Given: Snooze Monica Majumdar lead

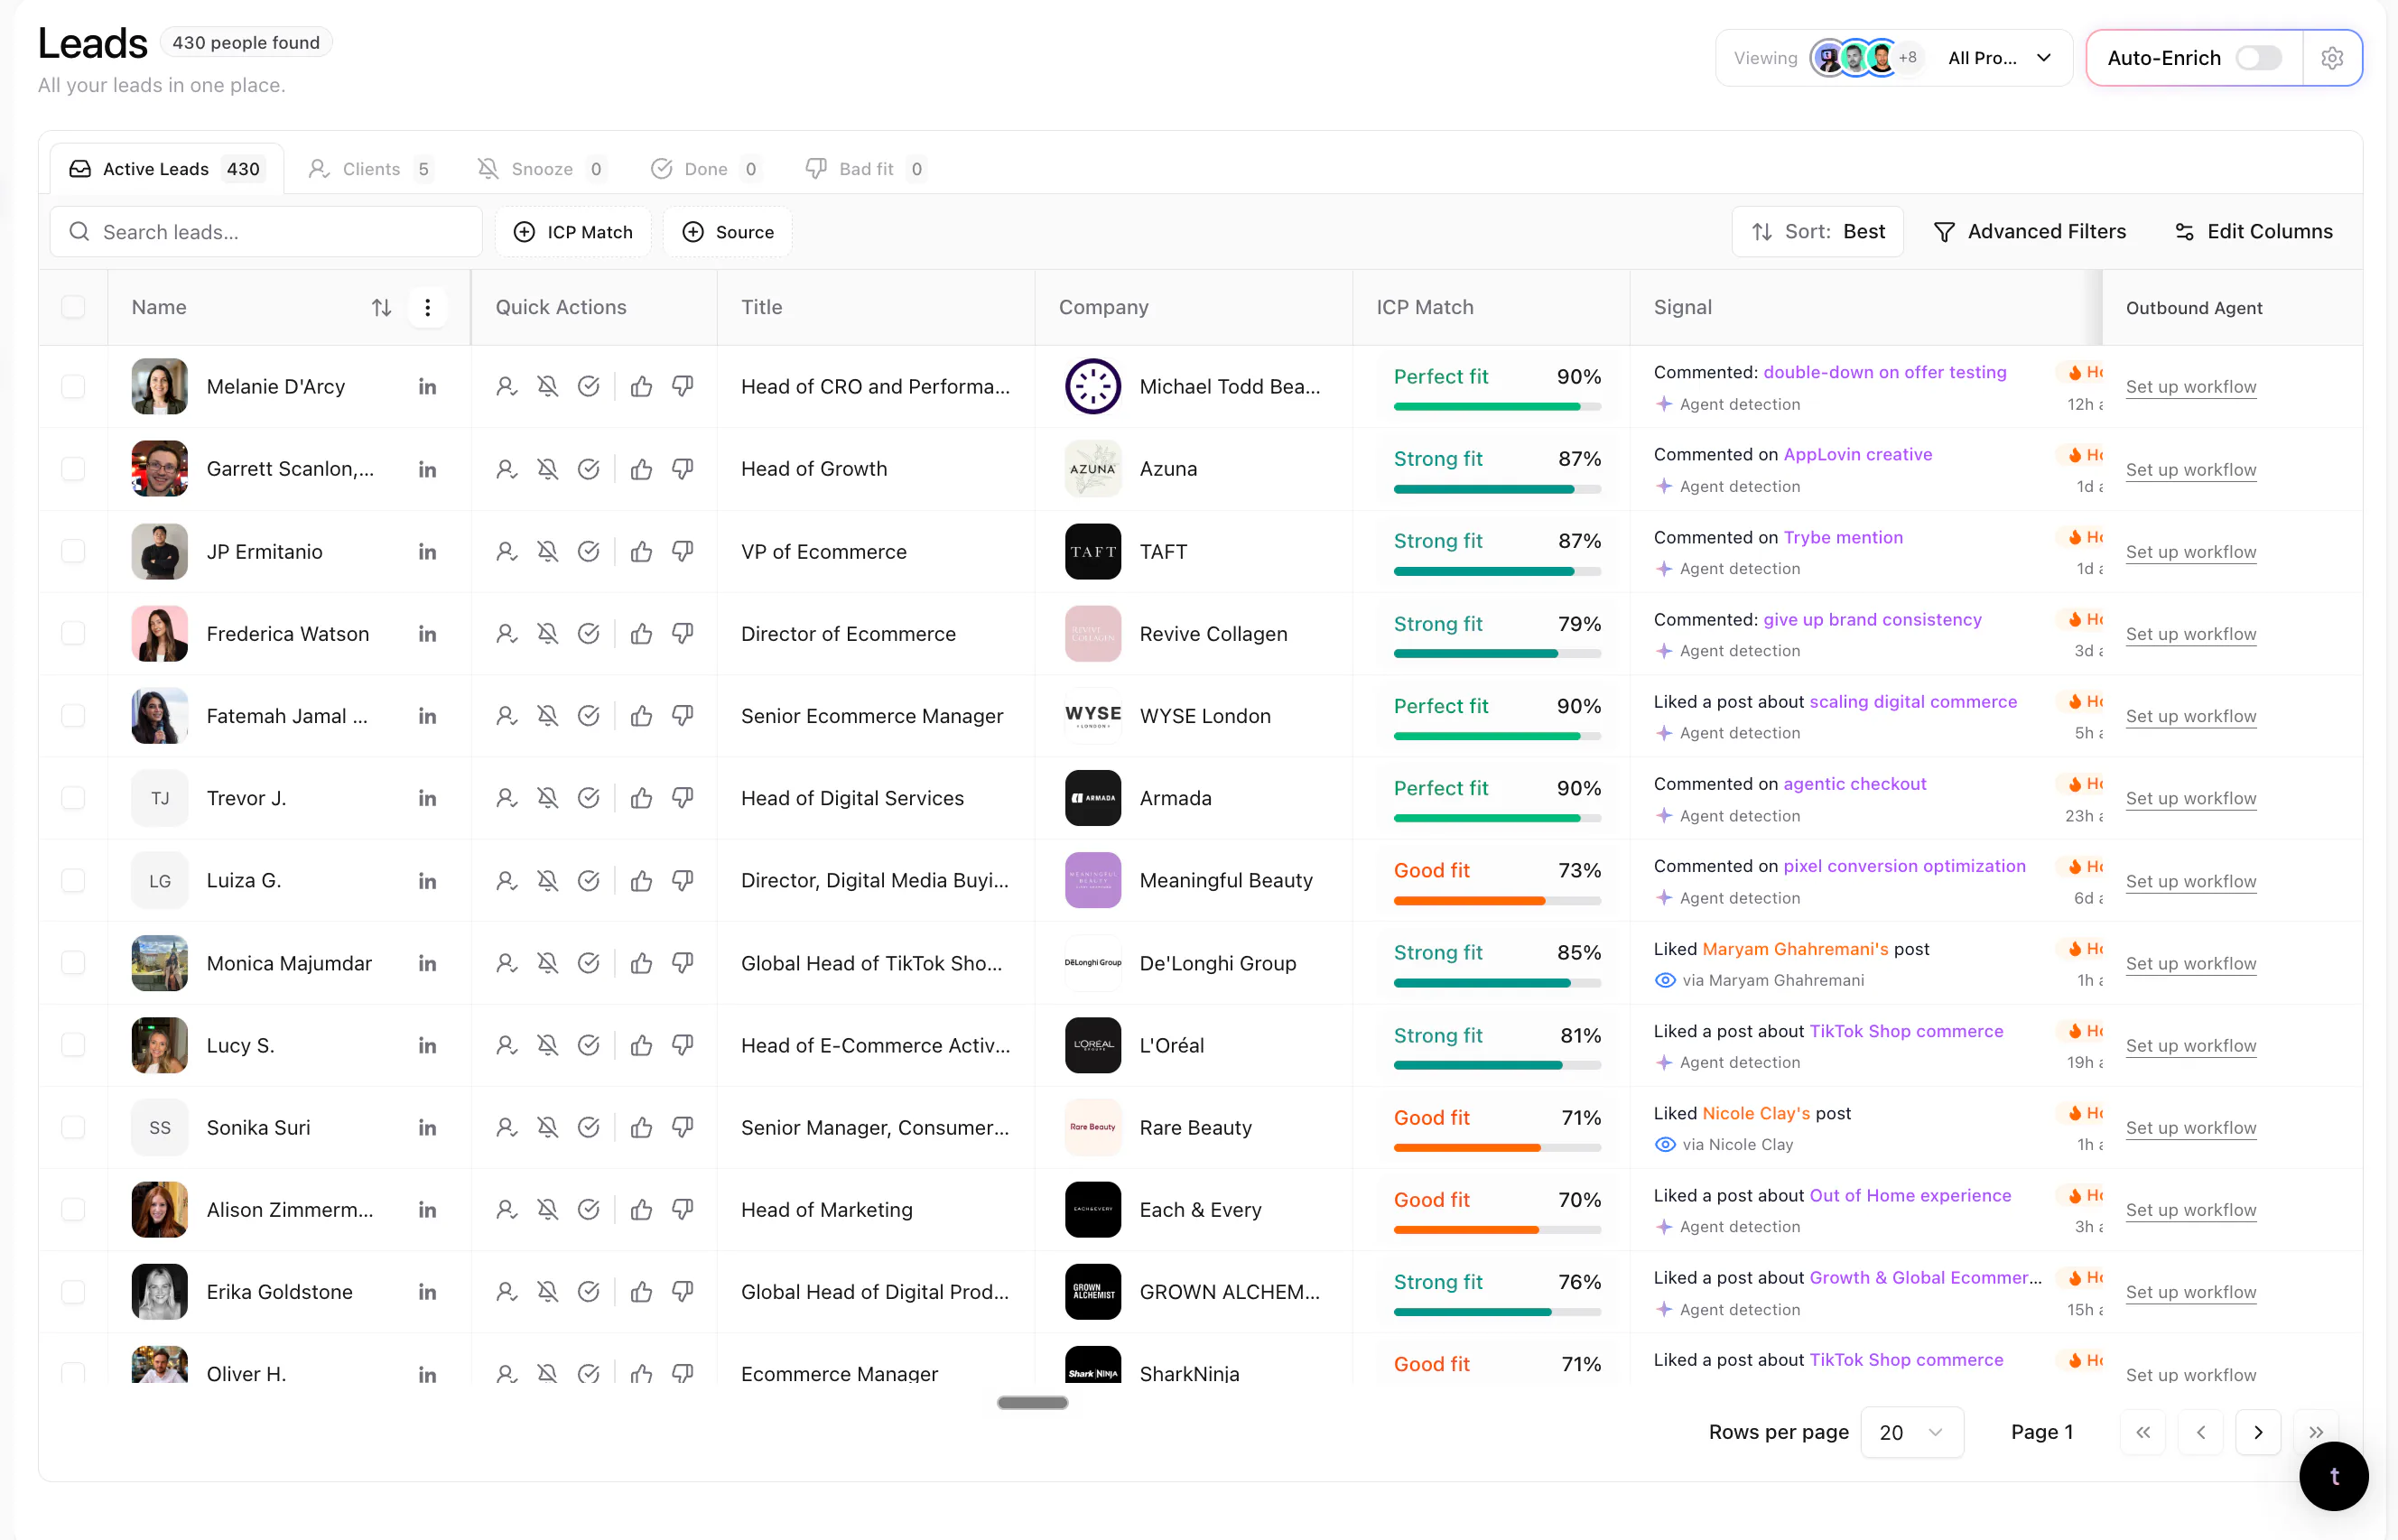Looking at the screenshot, I should pyautogui.click(x=547, y=963).
